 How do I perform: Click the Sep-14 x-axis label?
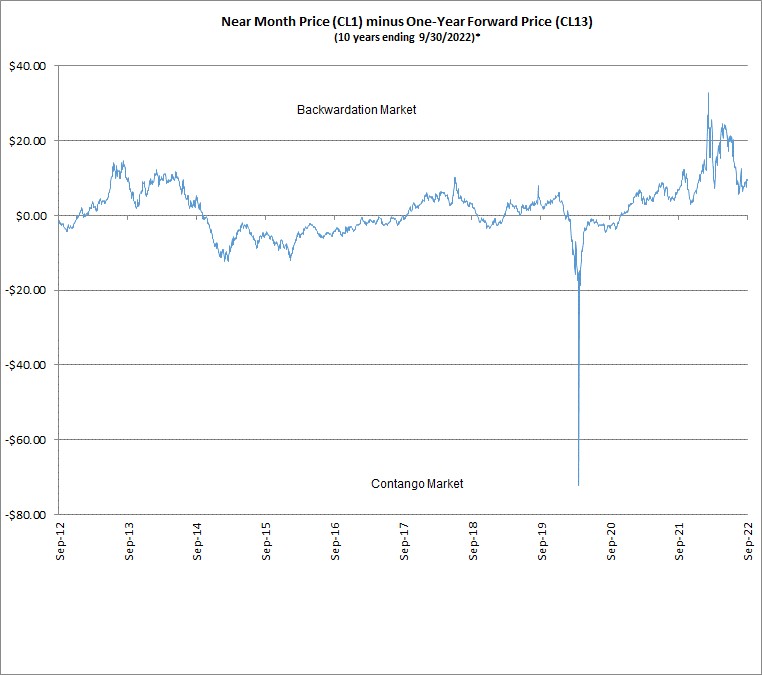(x=197, y=541)
